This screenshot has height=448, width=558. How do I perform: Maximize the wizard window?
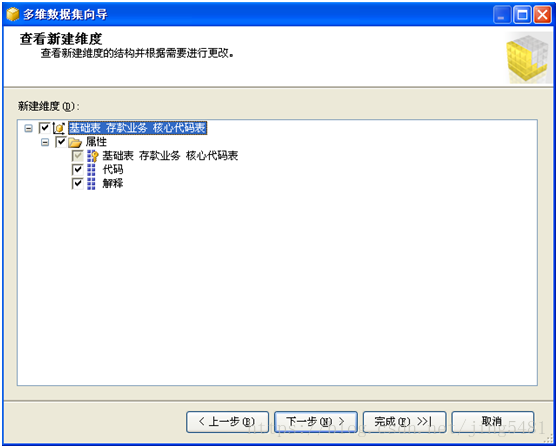[522, 15]
